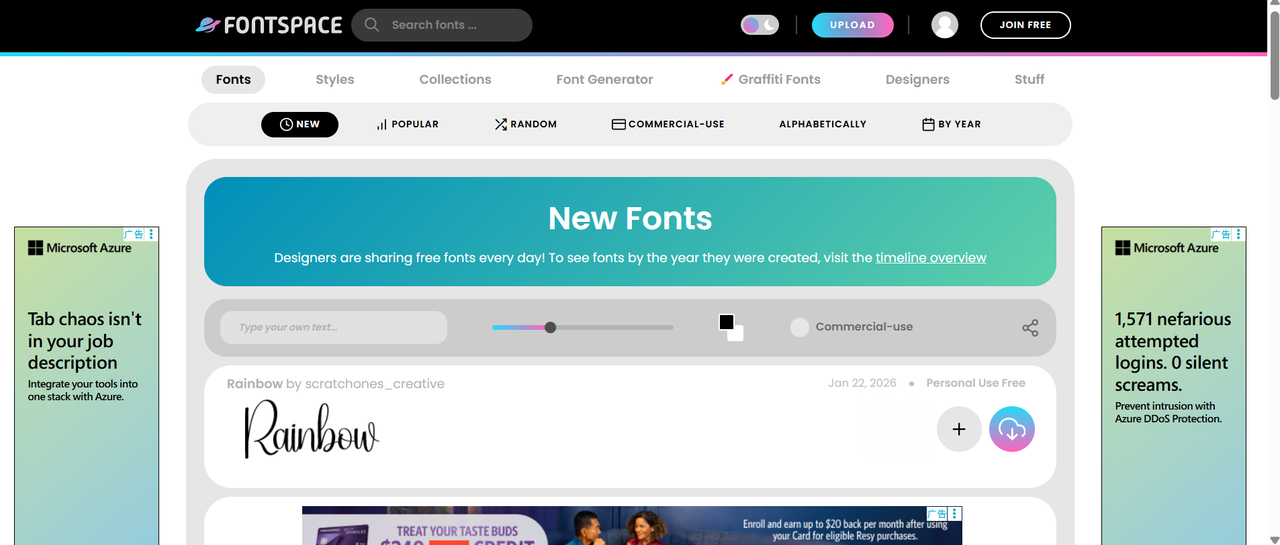The image size is (1280, 545).
Task: Click the Join Free button
Action: (1025, 25)
